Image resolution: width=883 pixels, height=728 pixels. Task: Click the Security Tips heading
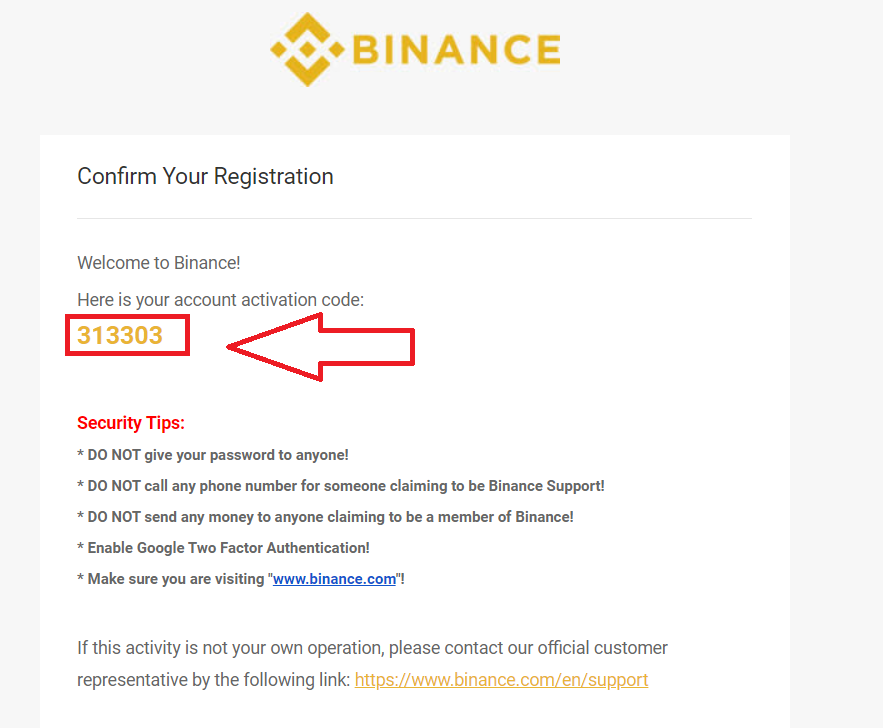[x=131, y=423]
